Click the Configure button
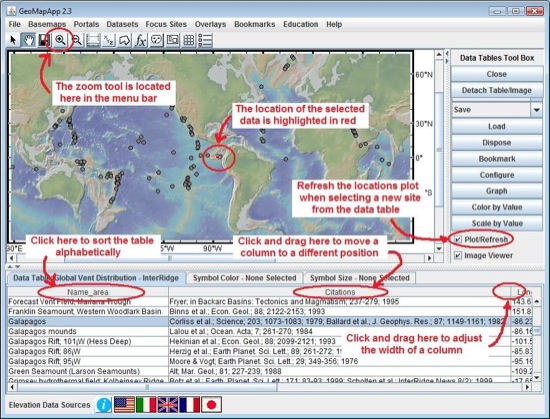This screenshot has height=419, width=550. point(497,175)
